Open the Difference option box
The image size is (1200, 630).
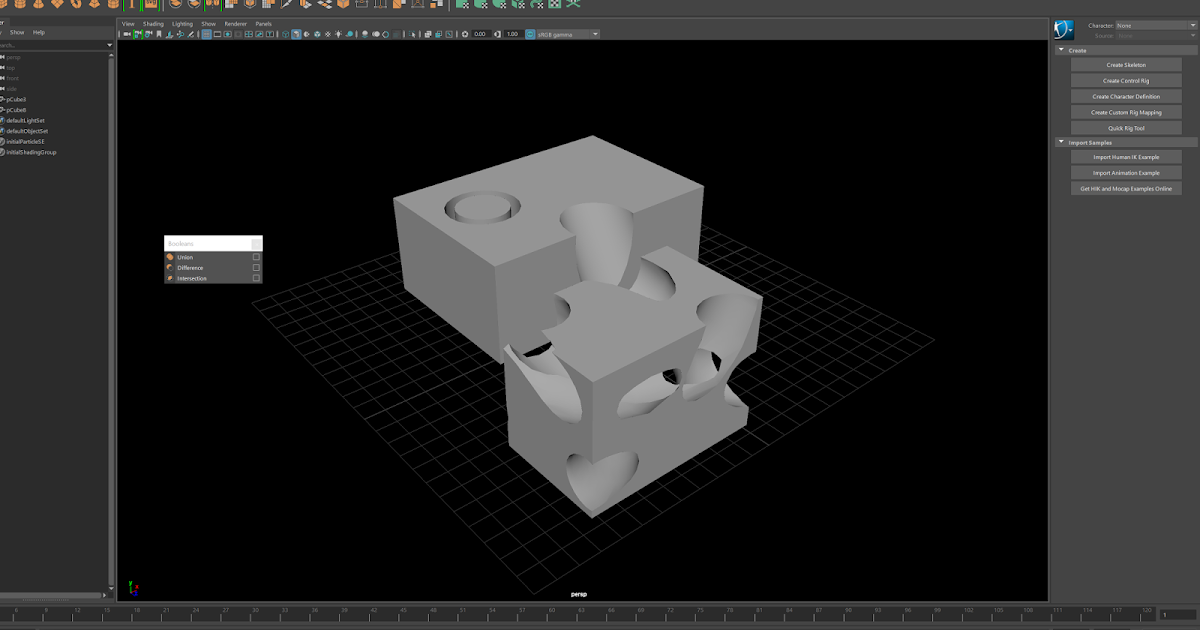pyautogui.click(x=256, y=267)
